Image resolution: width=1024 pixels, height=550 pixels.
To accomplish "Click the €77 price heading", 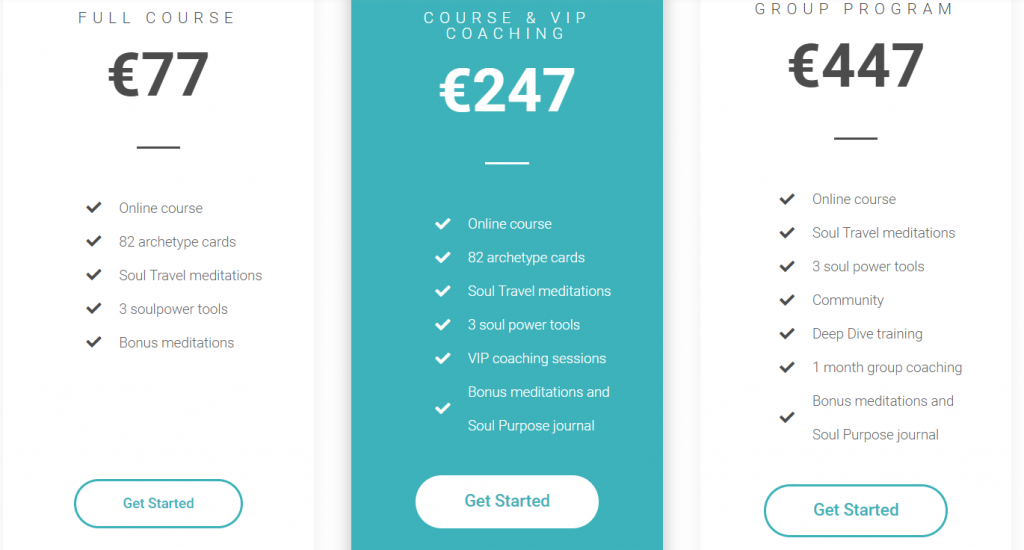I will (x=158, y=74).
